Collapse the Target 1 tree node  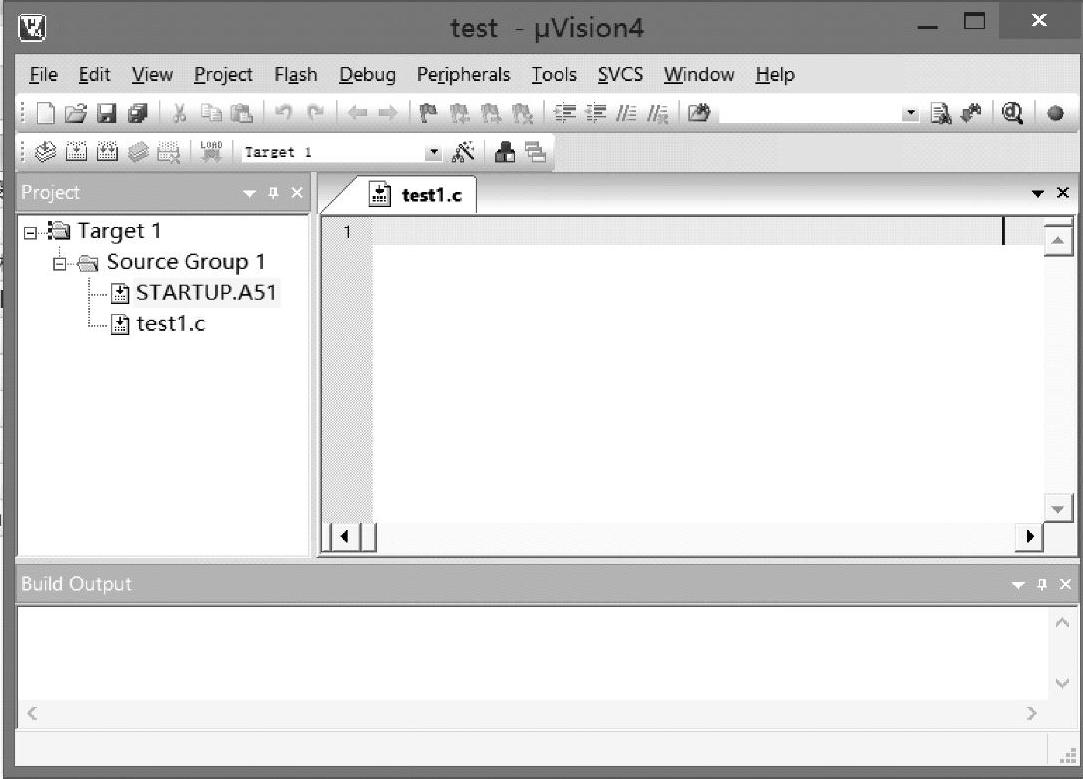point(30,233)
